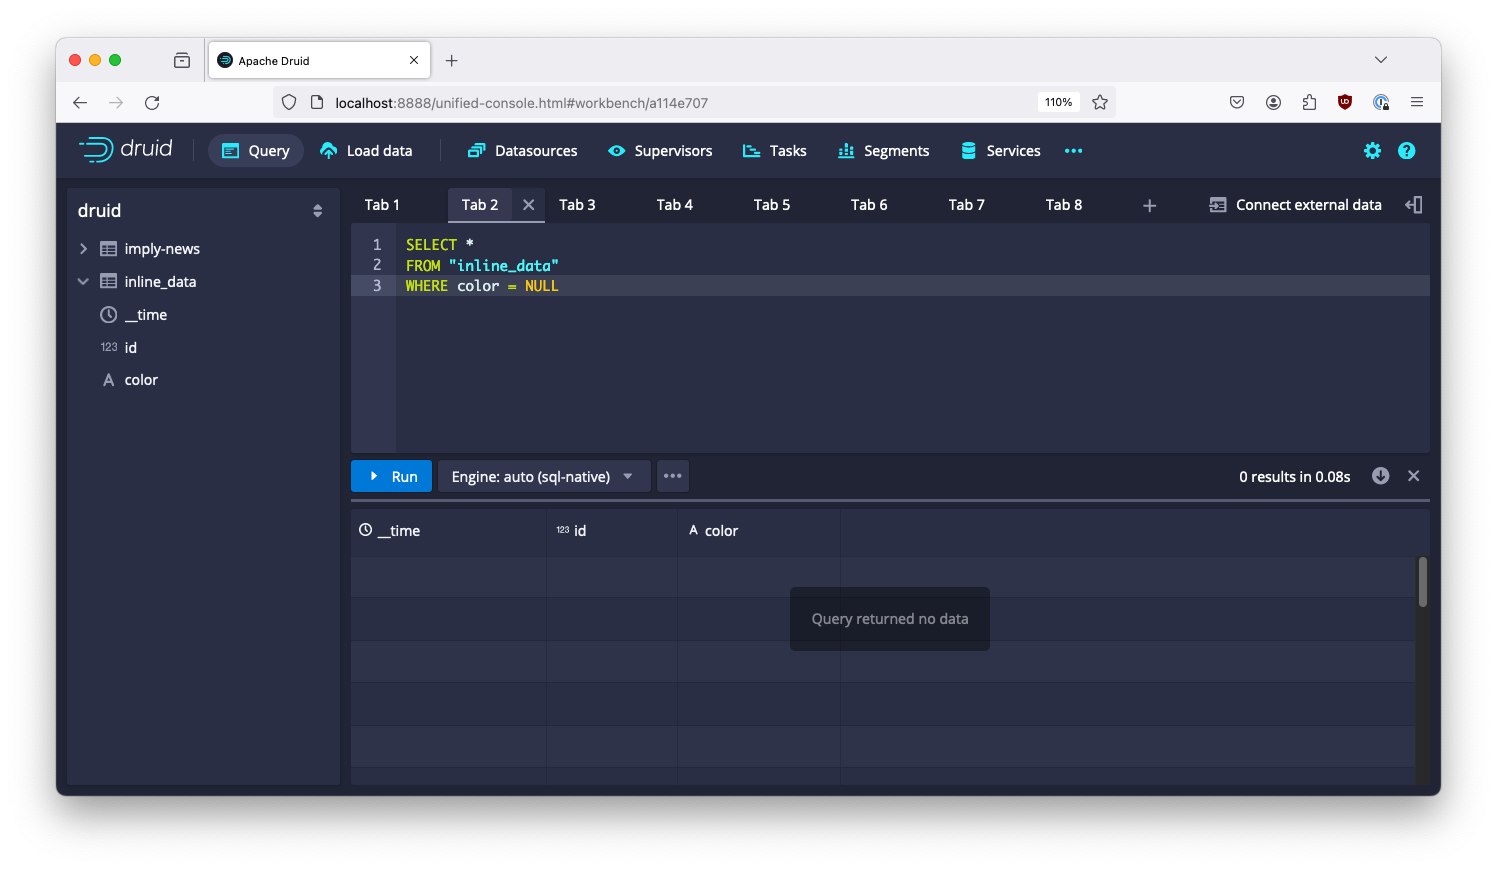Change the druid schema selector
The image size is (1497, 870).
coord(317,211)
